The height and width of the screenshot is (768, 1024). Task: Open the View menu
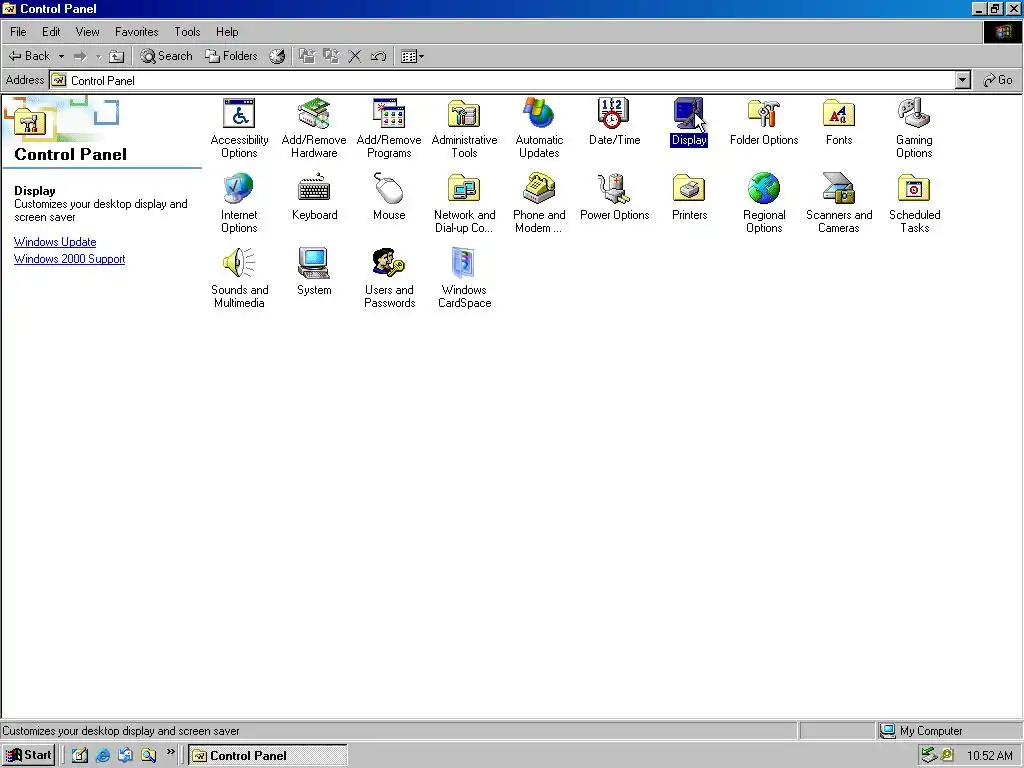[87, 31]
